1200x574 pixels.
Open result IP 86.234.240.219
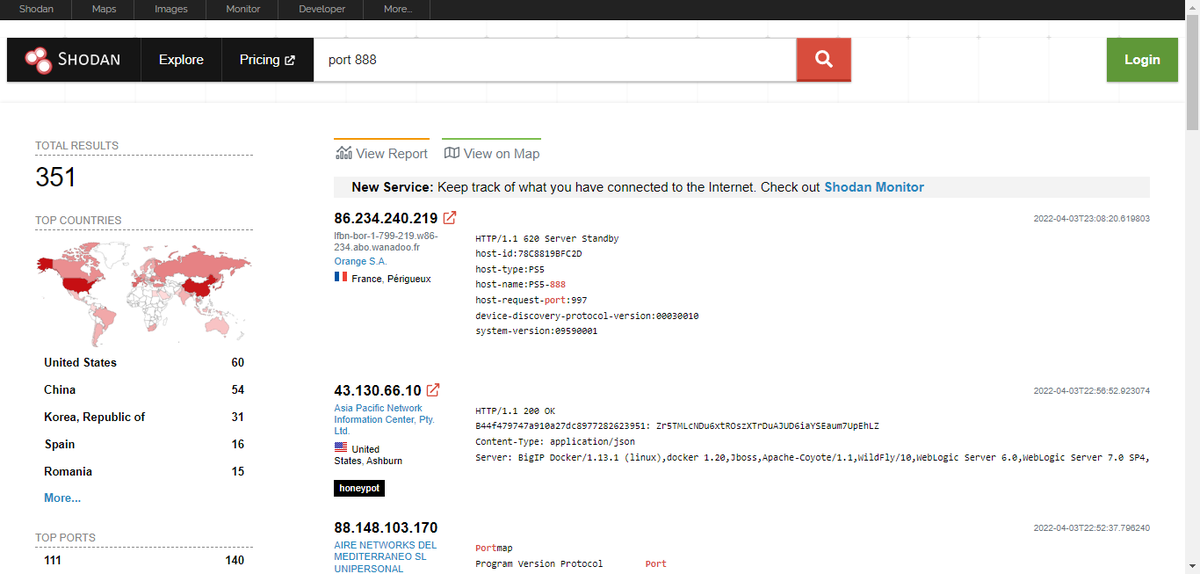pos(386,218)
